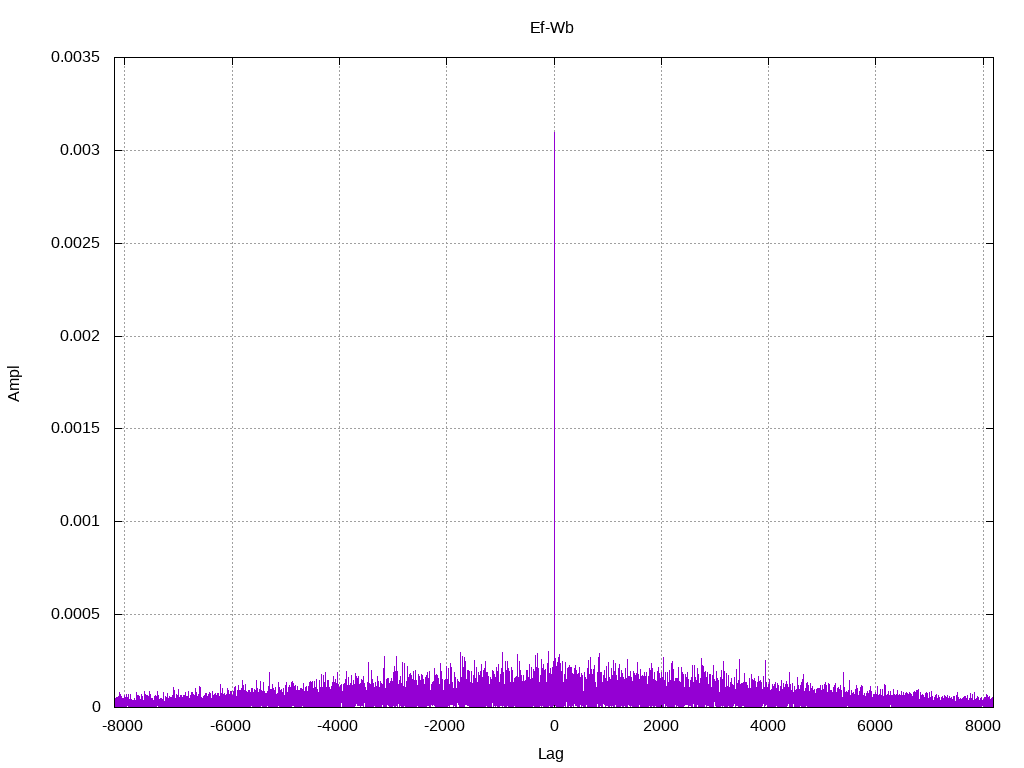Click the y-axis value 0.003
This screenshot has height=768, width=1024.
[x=80, y=150]
